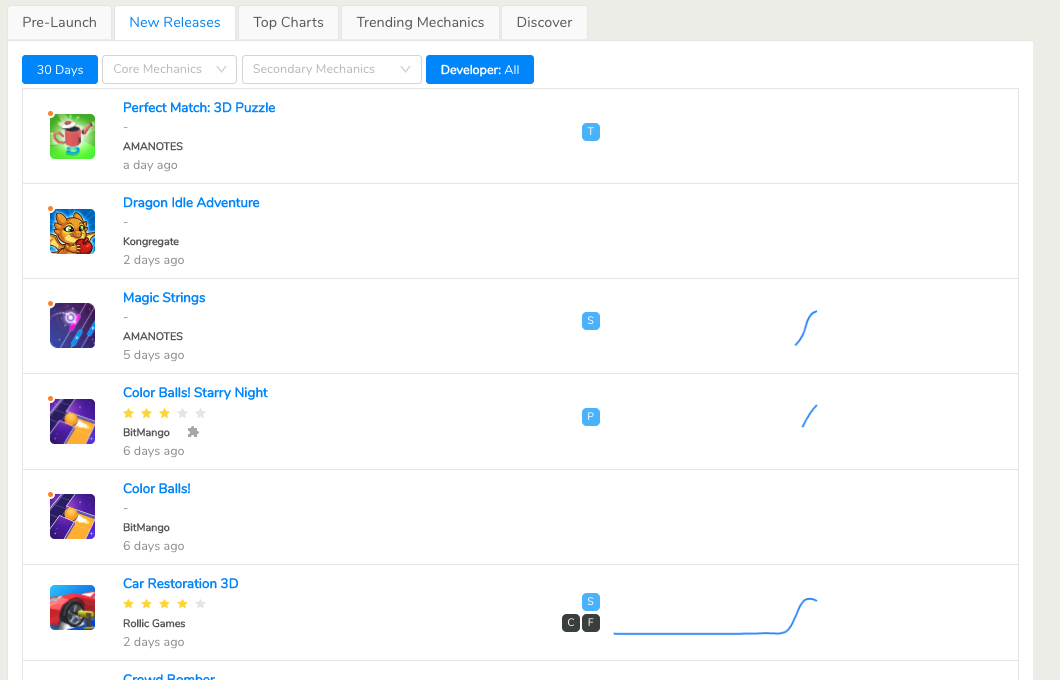Expand the Core Mechanics dropdown

[169, 70]
